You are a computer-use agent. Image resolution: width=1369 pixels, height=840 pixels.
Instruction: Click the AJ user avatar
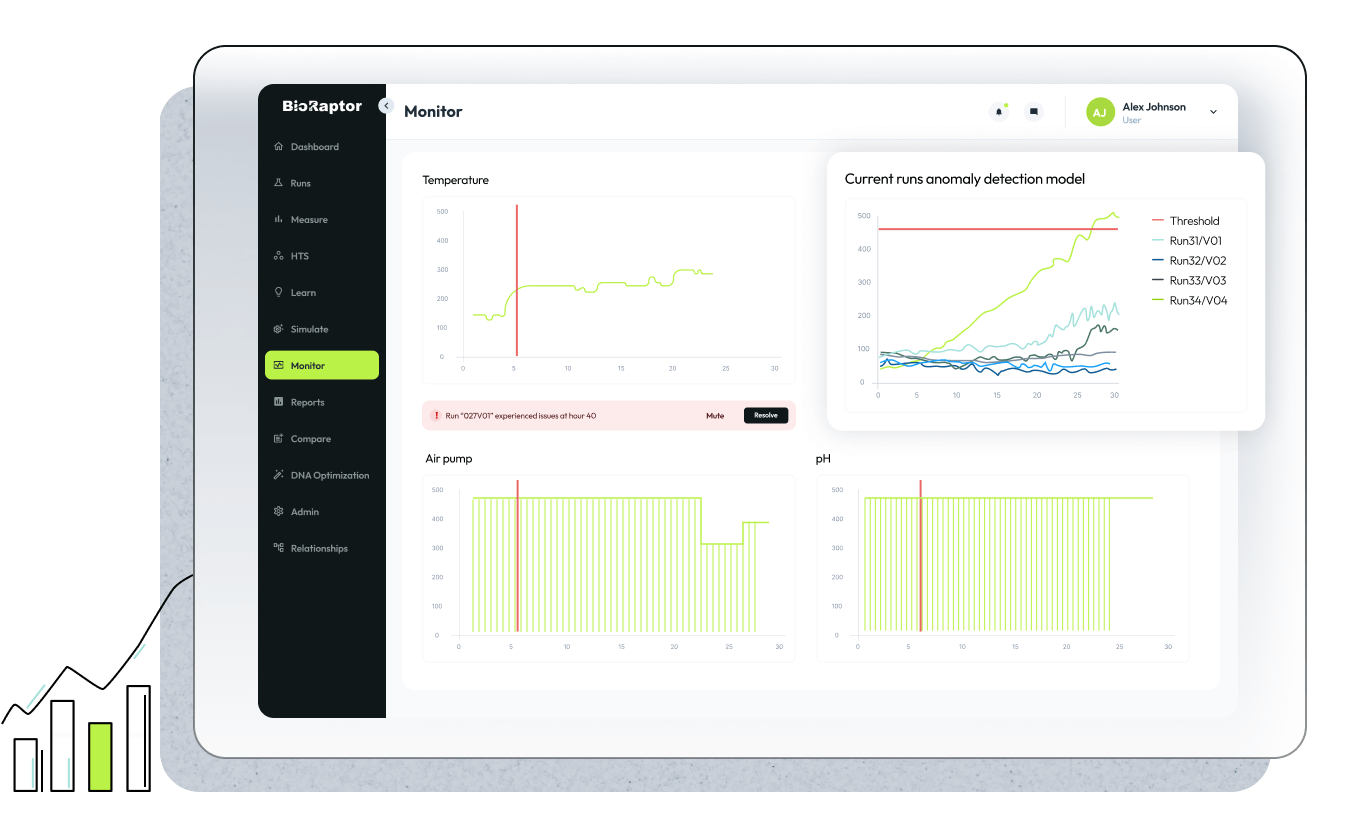tap(1100, 112)
